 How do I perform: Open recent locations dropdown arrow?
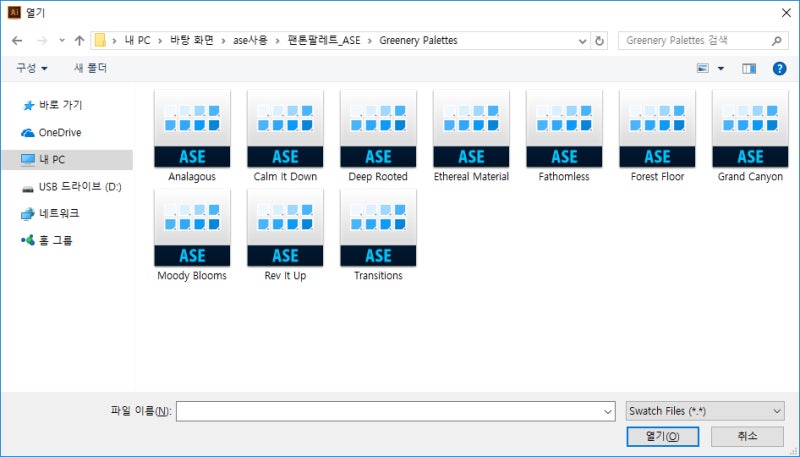coord(62,40)
